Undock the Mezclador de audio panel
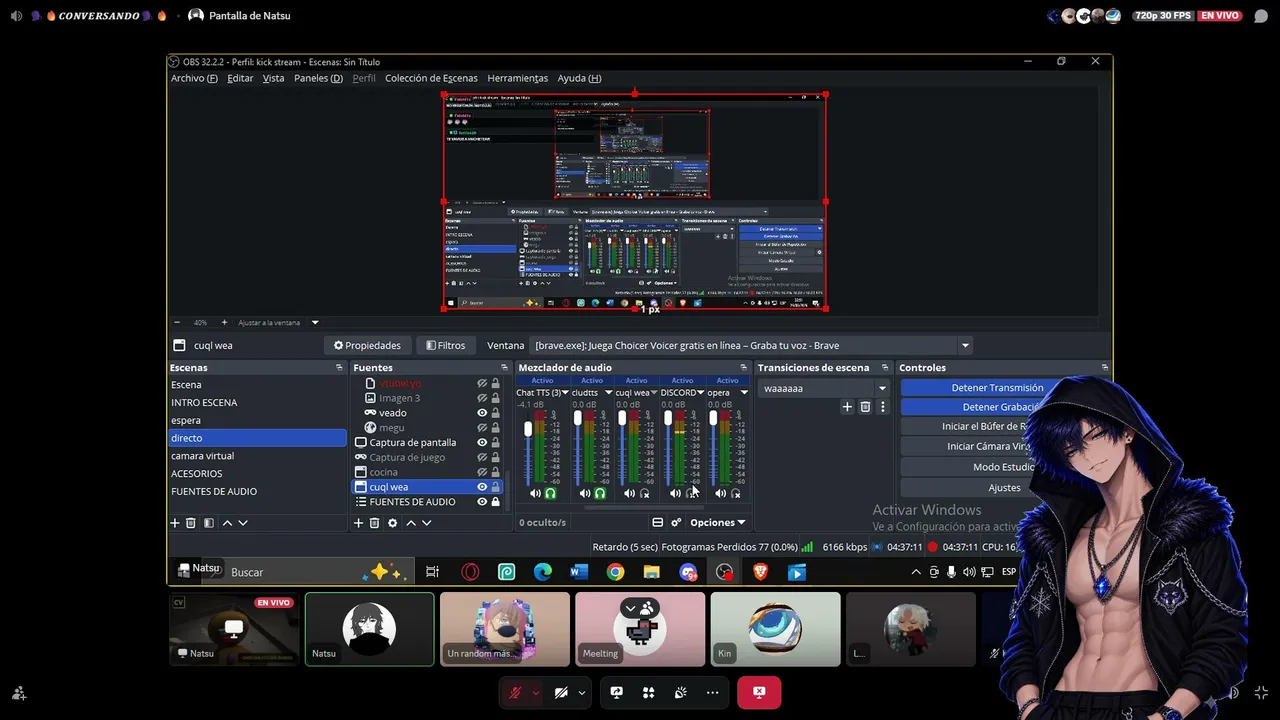This screenshot has height=720, width=1280. coord(743,368)
